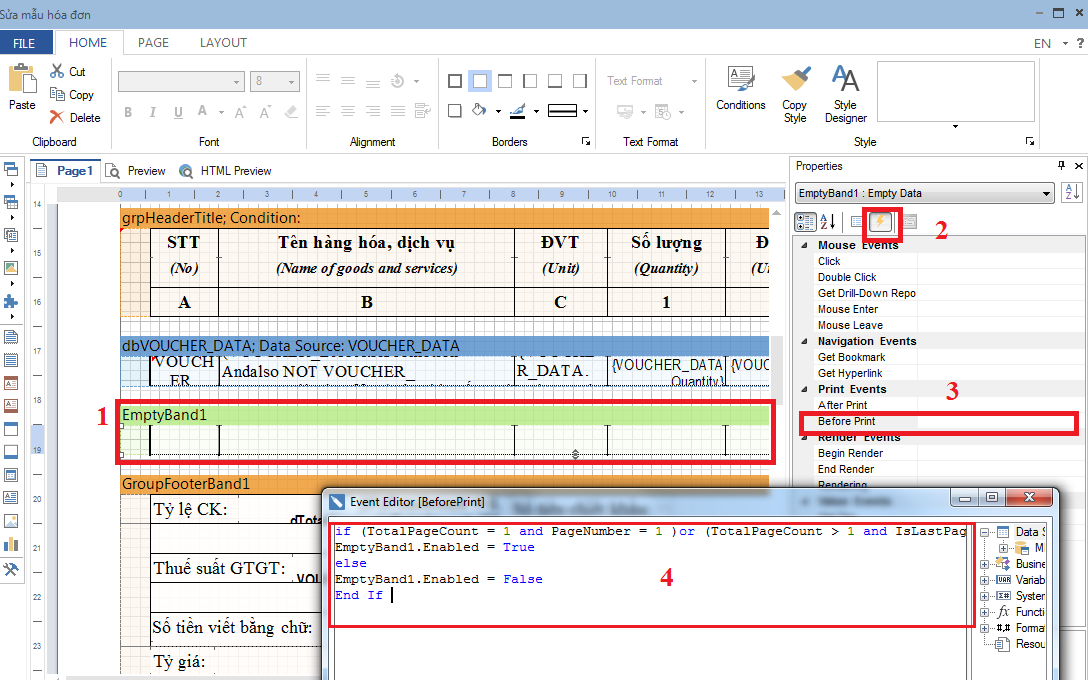Select the EmptyBand1 band header
This screenshot has height=680, width=1088.
[x=444, y=415]
